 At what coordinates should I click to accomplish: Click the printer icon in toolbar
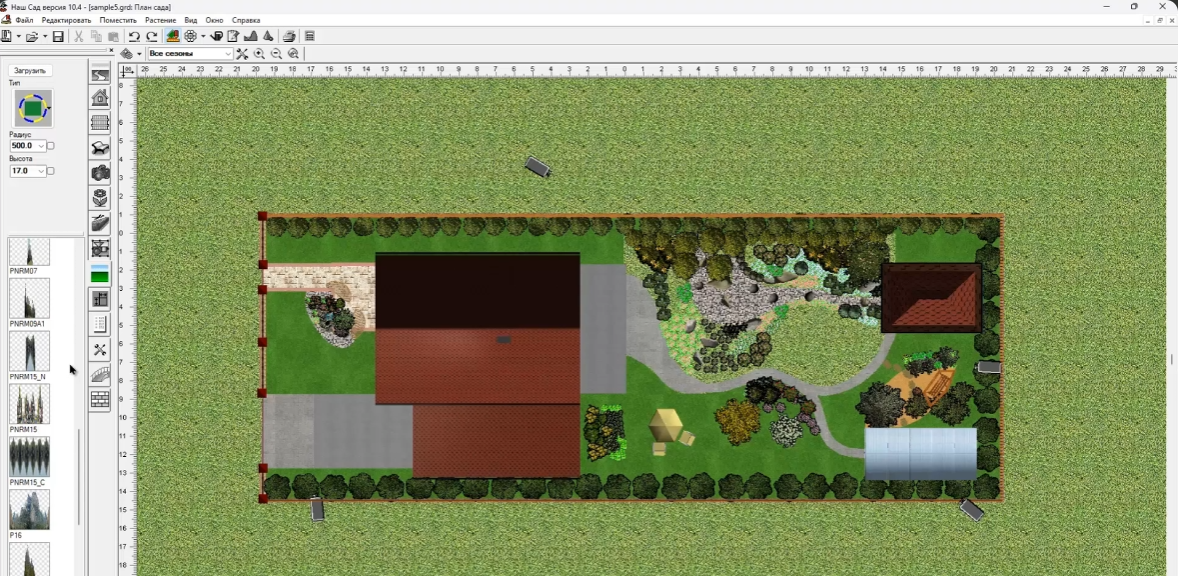(289, 36)
